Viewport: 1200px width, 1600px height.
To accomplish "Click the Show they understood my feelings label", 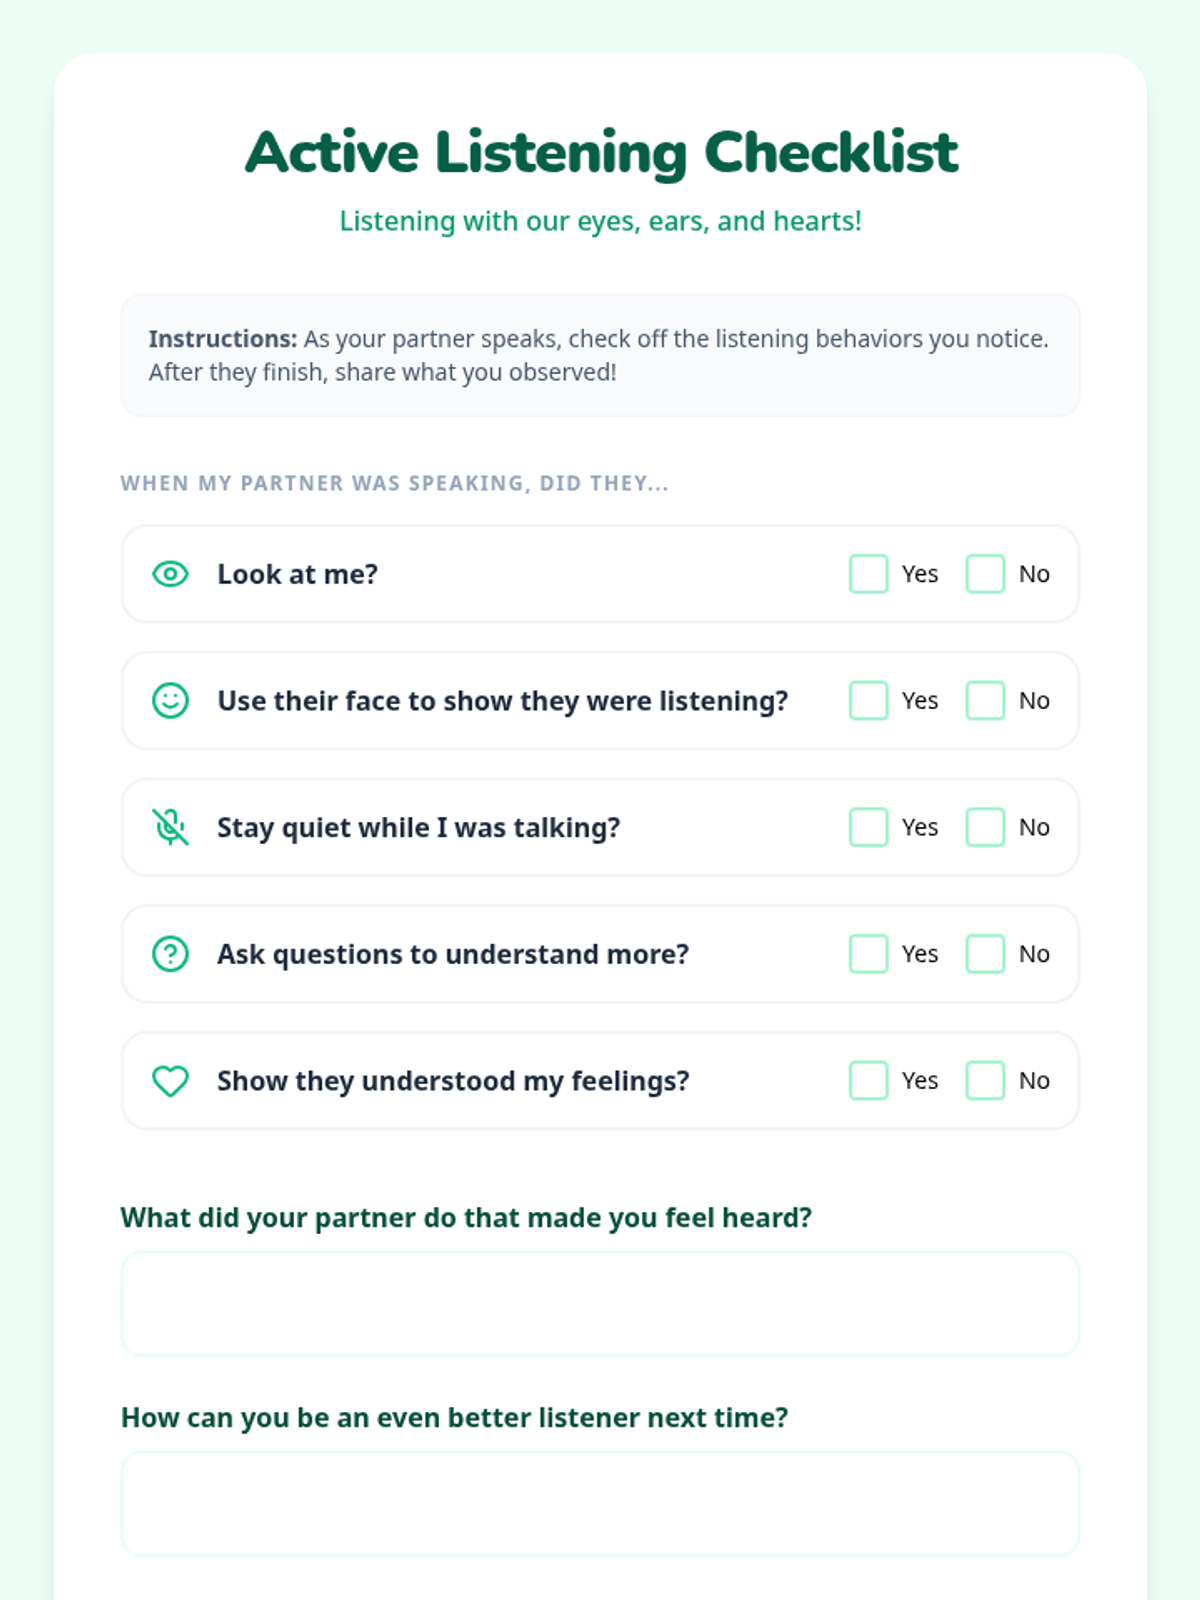I will (453, 1081).
